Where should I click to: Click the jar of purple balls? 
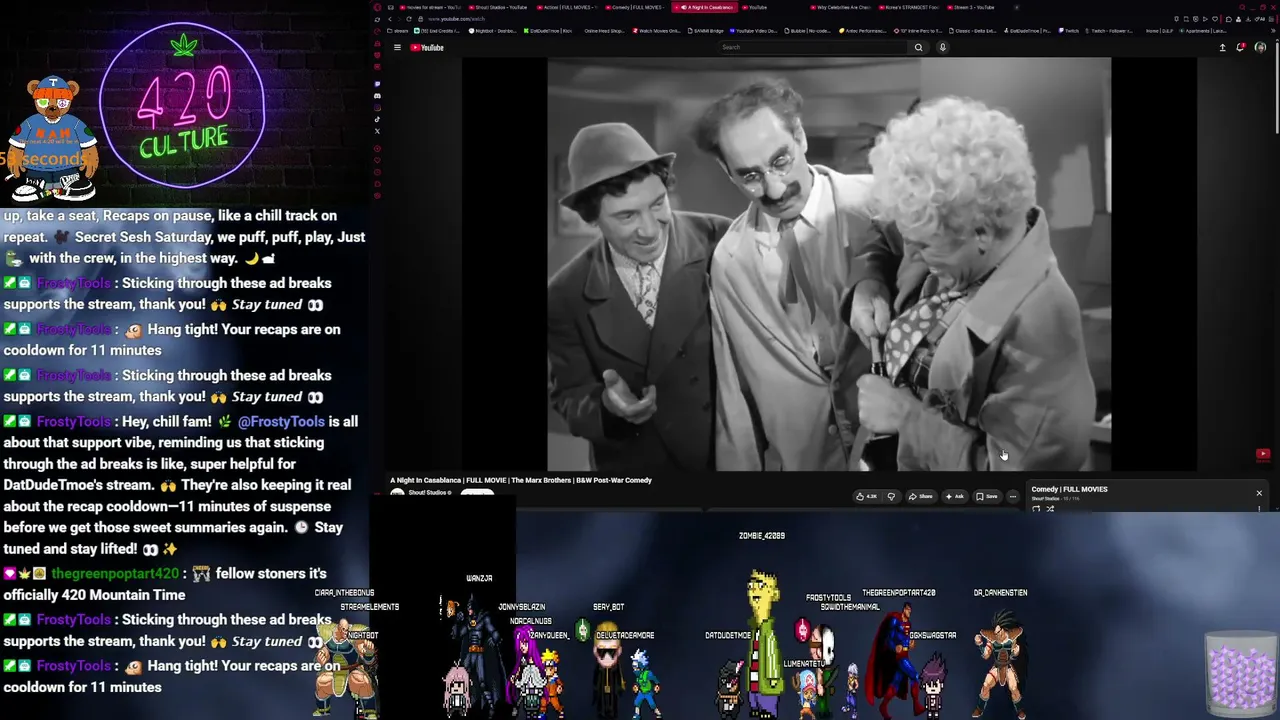click(1241, 674)
